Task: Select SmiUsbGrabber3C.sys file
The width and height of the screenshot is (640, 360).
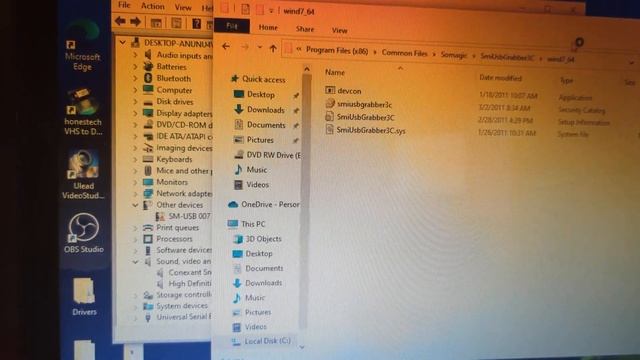Action: coord(365,130)
